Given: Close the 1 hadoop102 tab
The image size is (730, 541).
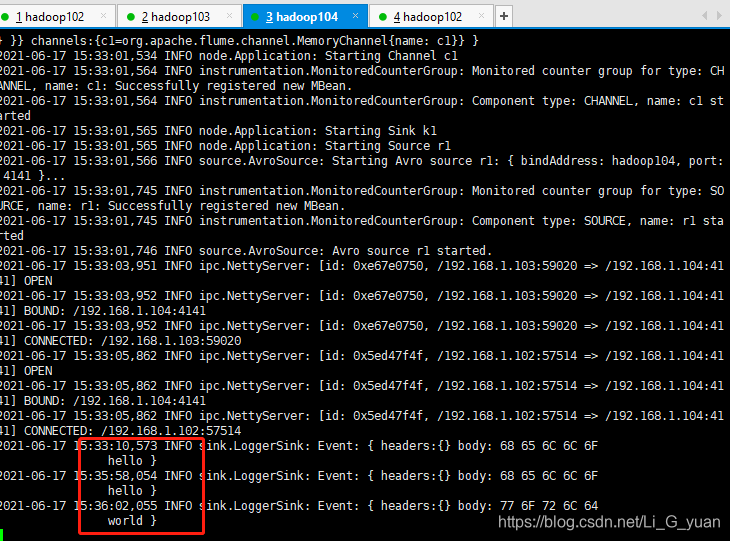Looking at the screenshot, I should coord(103,16).
